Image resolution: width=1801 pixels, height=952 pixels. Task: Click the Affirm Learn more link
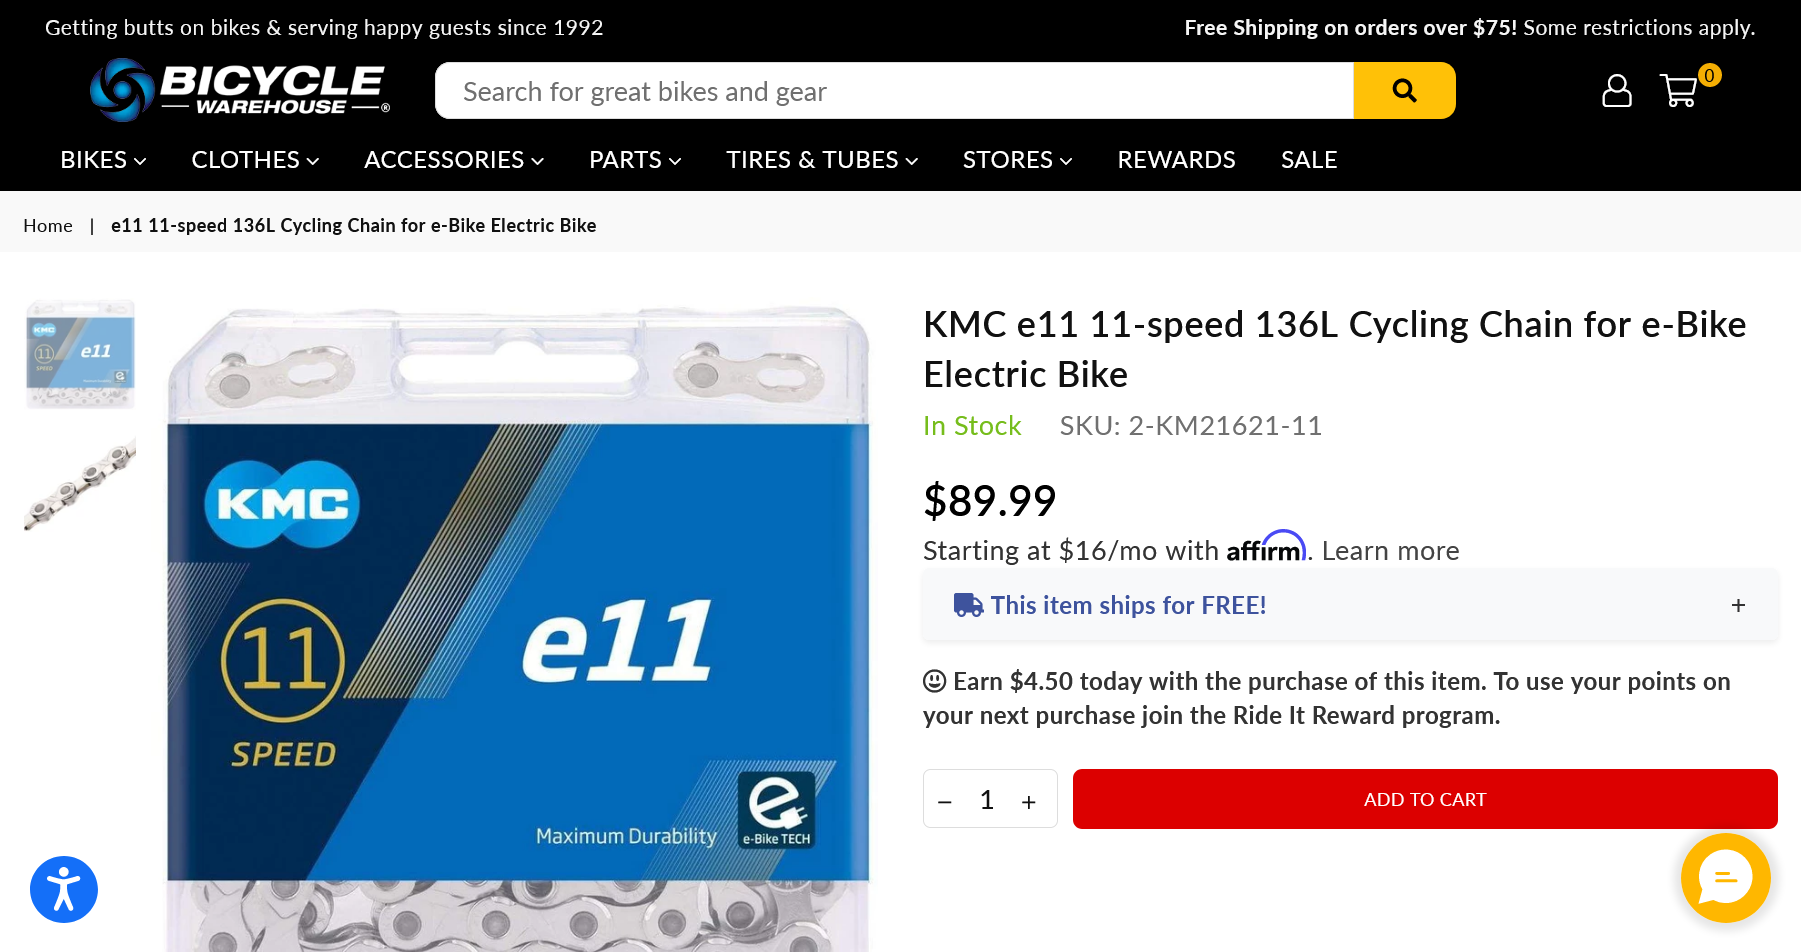1390,551
